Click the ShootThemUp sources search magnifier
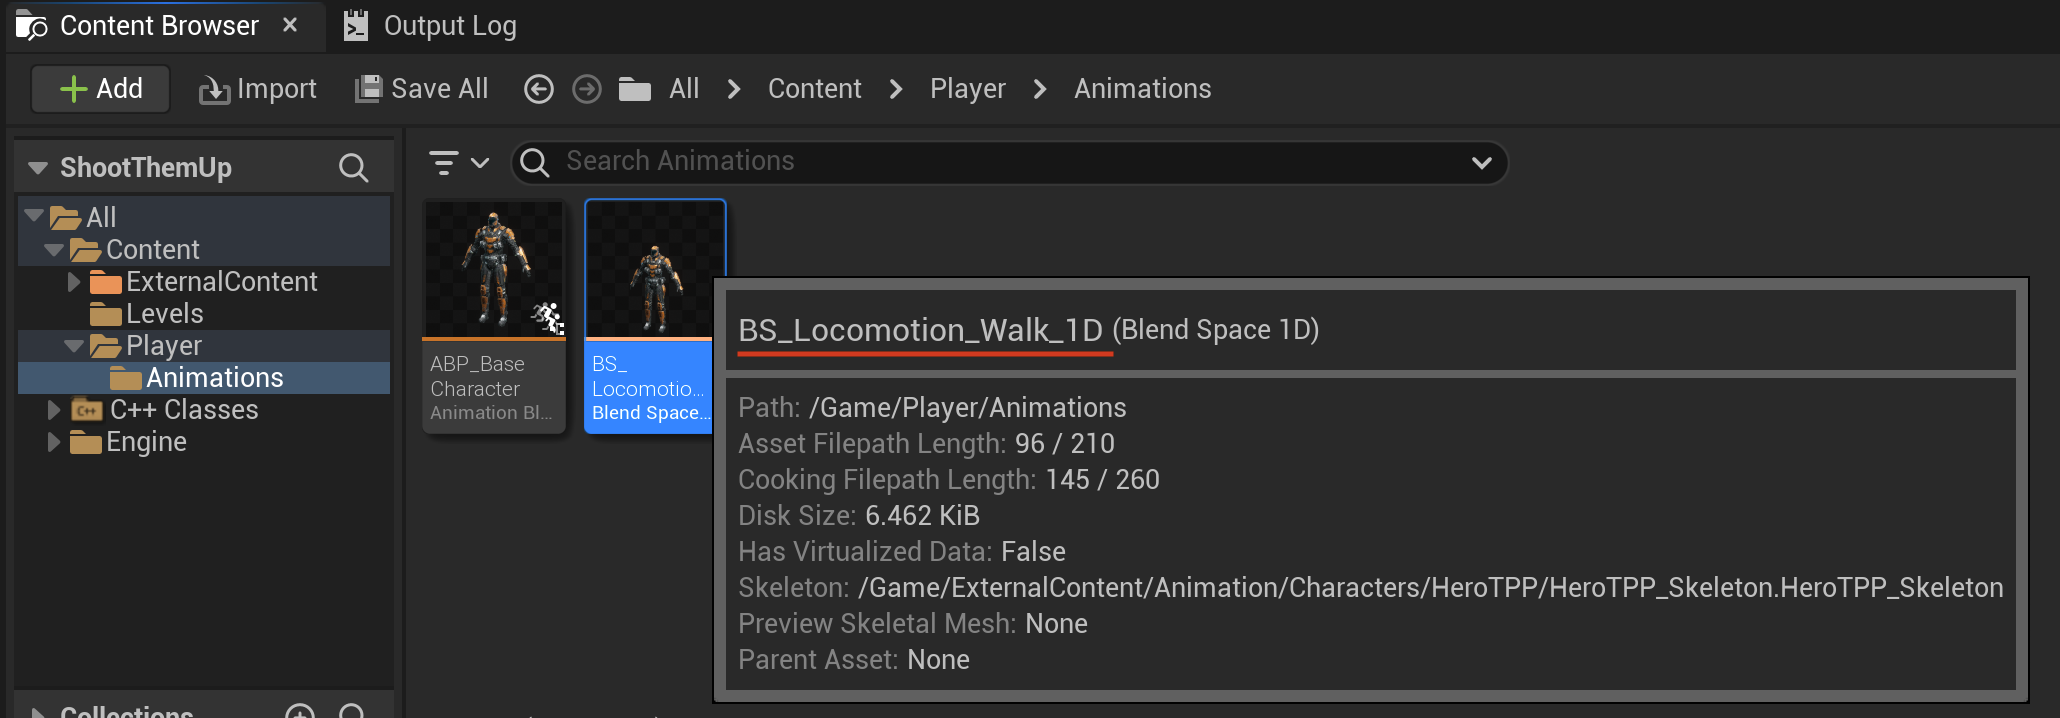 (x=353, y=167)
